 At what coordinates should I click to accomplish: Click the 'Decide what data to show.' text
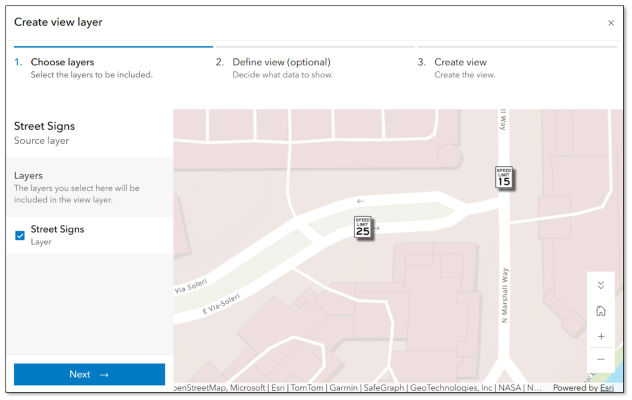(x=283, y=75)
